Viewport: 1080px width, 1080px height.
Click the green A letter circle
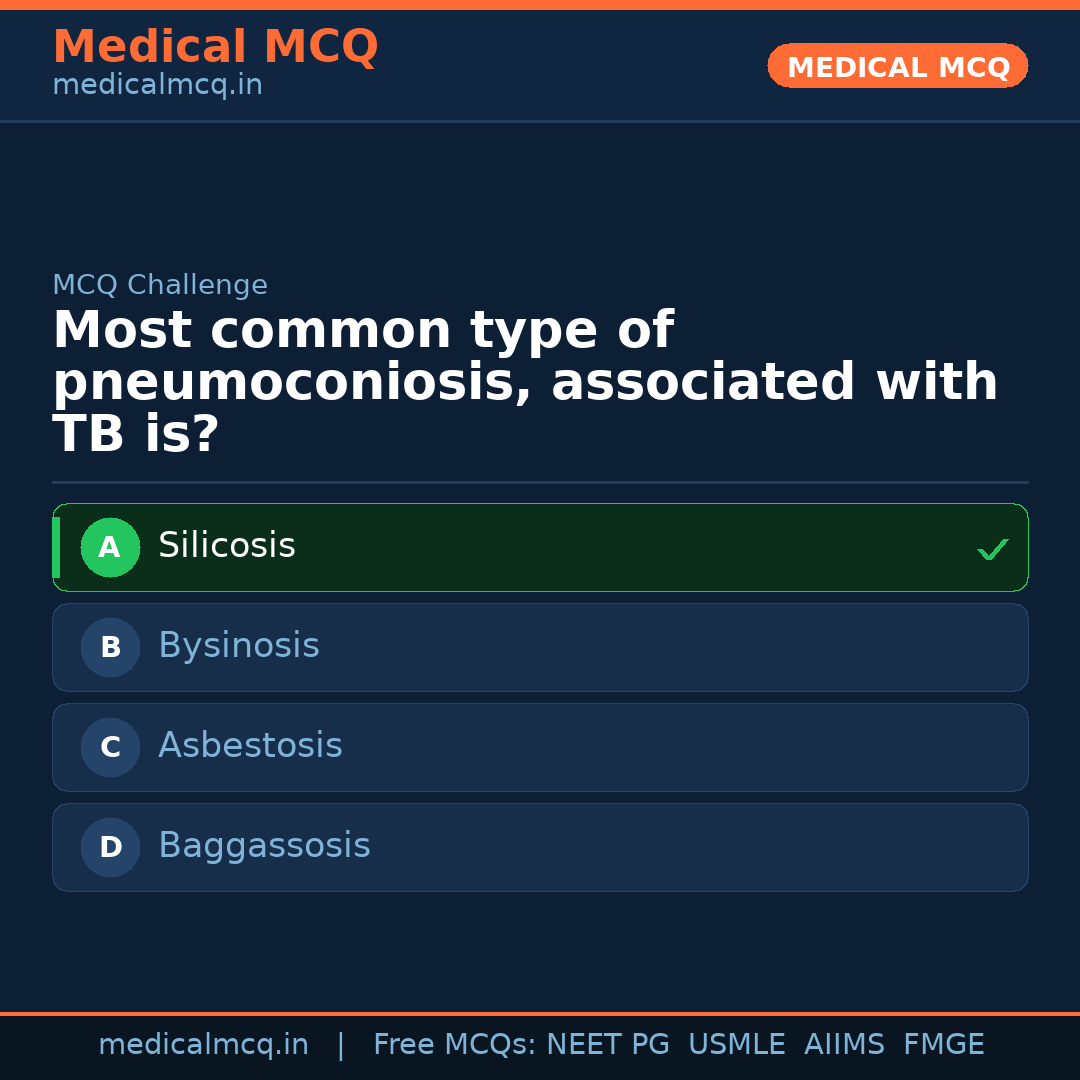(x=110, y=548)
